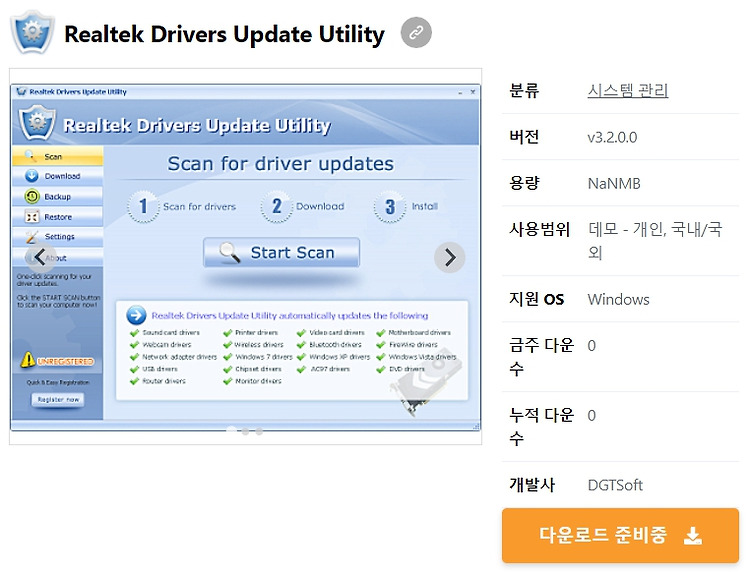Viewport: 750px width, 572px height.
Task: Select the first carousel indicator dot
Action: pos(232,430)
